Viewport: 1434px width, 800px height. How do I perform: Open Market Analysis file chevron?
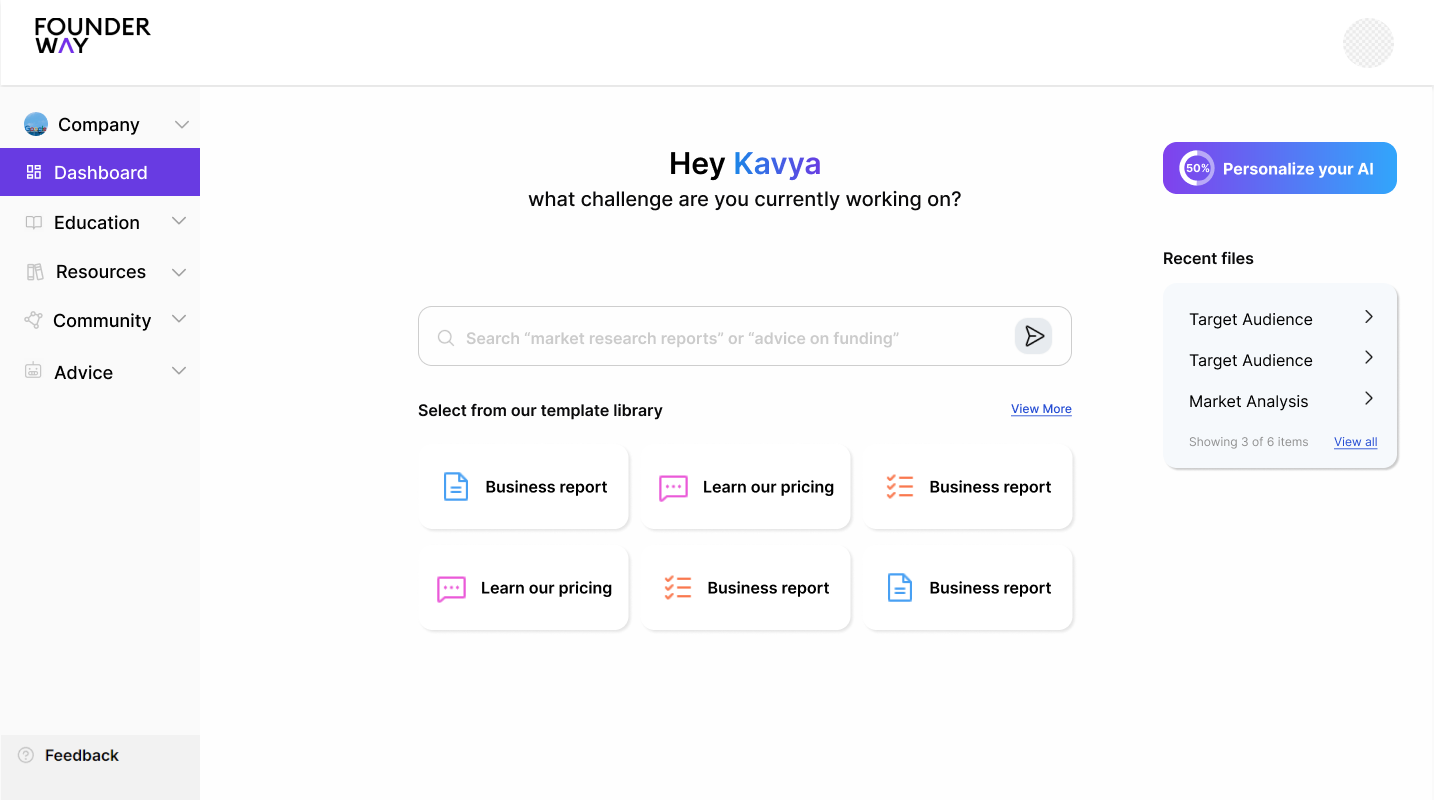pos(1369,399)
